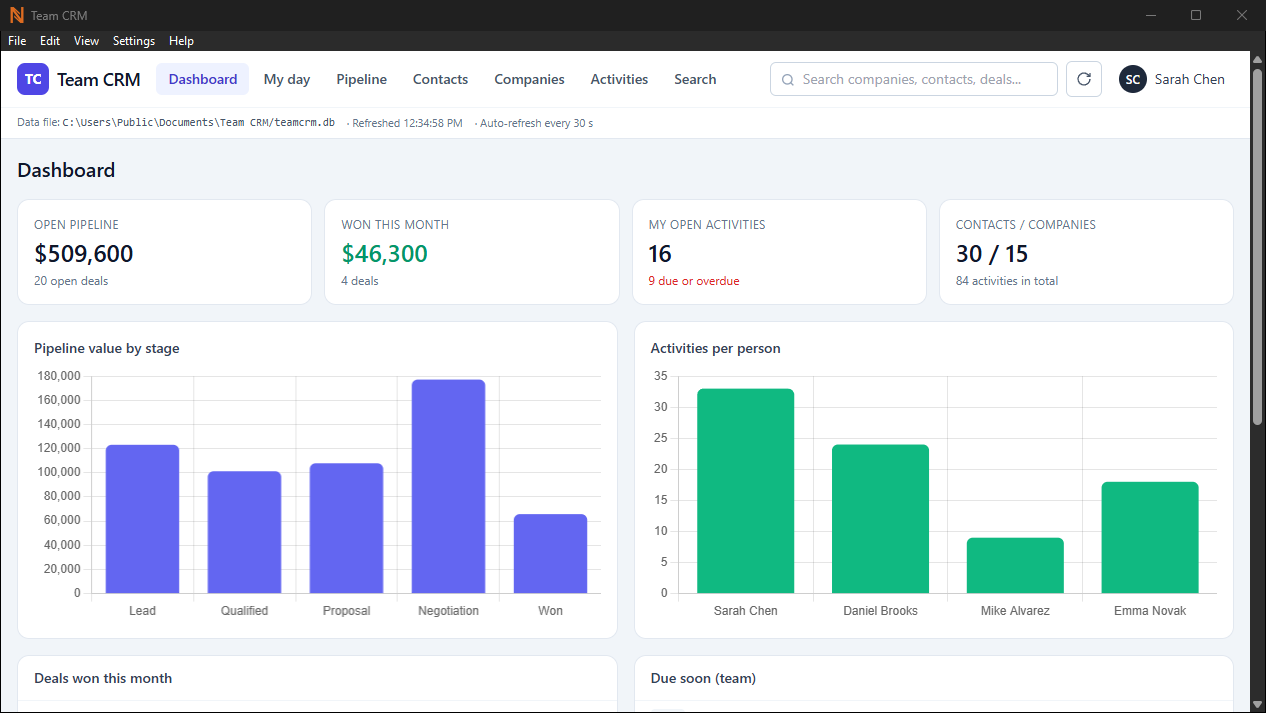Screen dimensions: 1266x713
Task: Open the Settings menu
Action: pos(134,41)
